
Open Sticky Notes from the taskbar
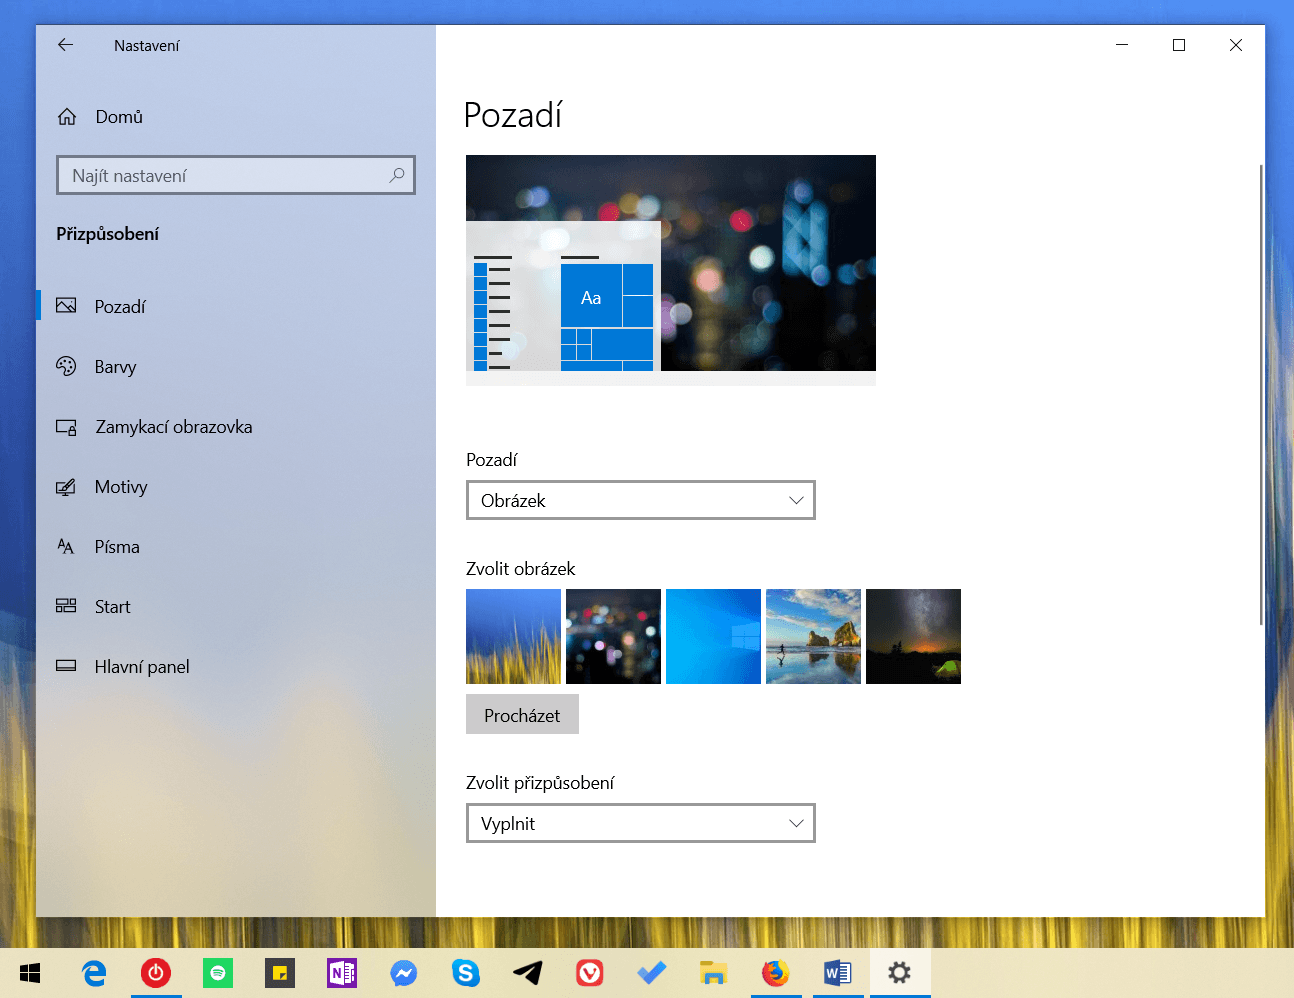coord(280,973)
